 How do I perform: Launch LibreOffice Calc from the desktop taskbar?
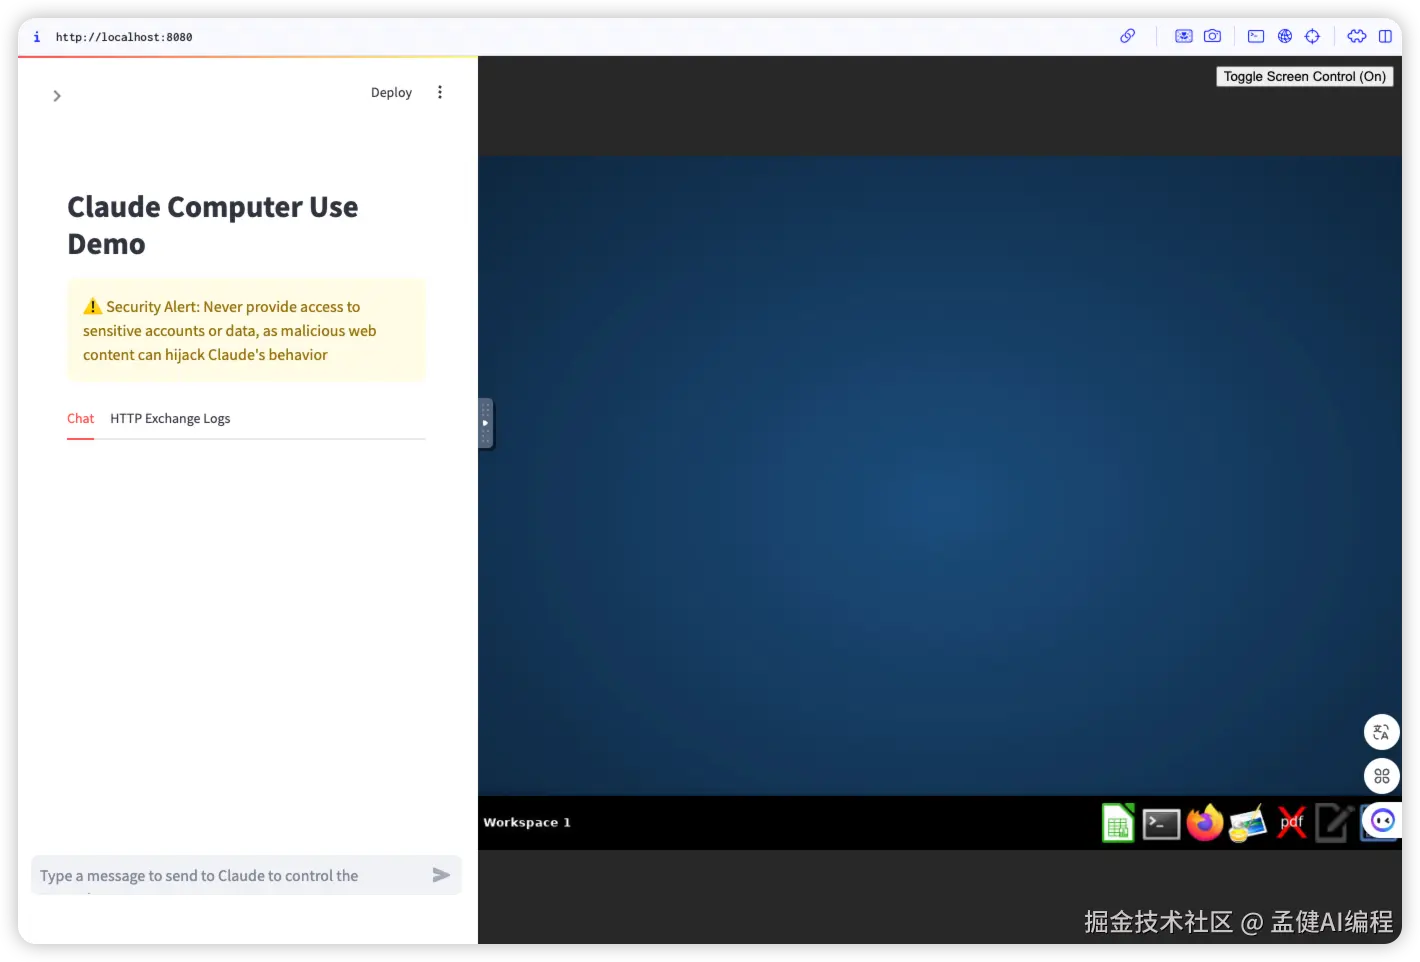click(x=1118, y=824)
